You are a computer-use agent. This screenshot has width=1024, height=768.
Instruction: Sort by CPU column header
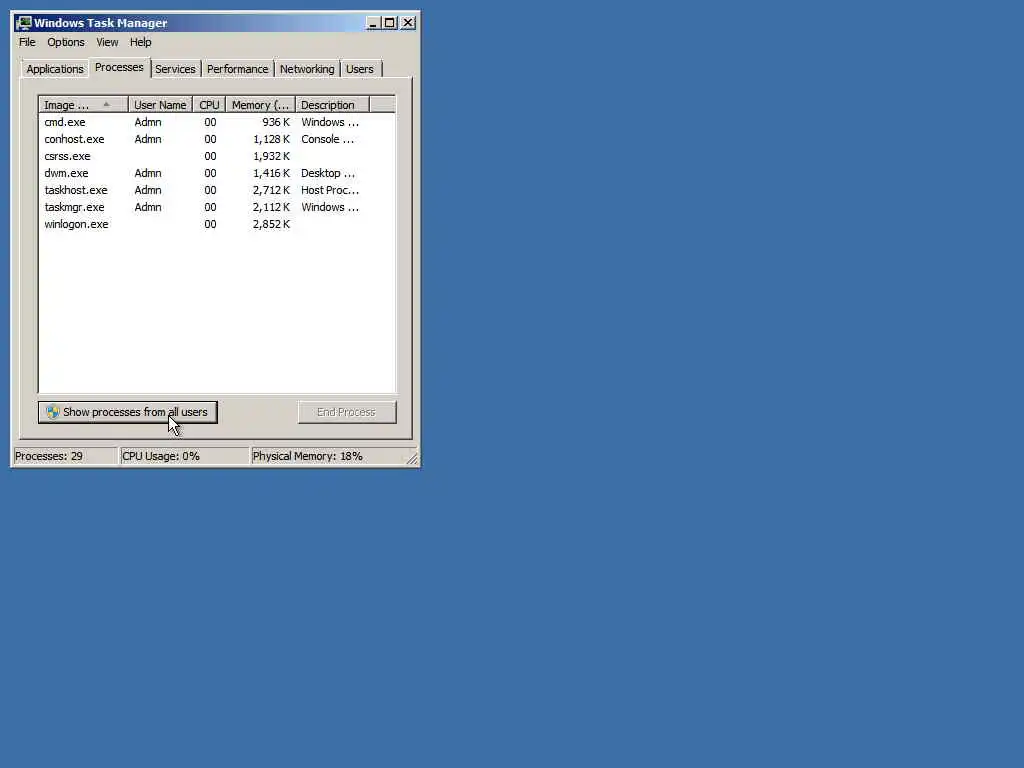209,105
